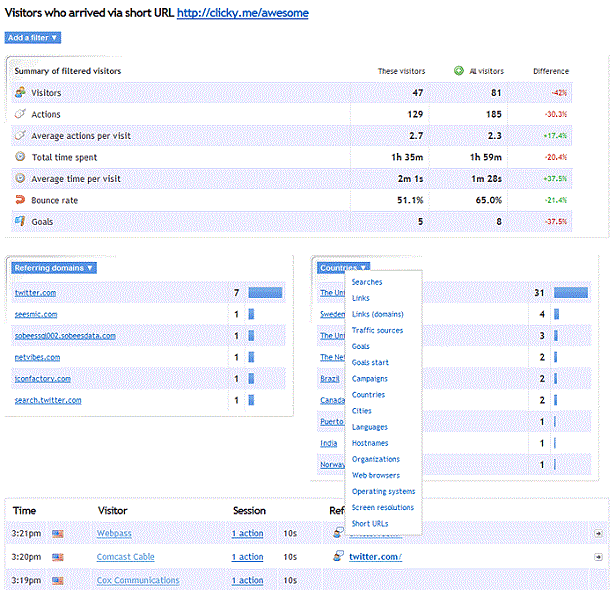Click the referrer icon next to twitter.com/
The width and height of the screenshot is (616, 590).
[337, 557]
